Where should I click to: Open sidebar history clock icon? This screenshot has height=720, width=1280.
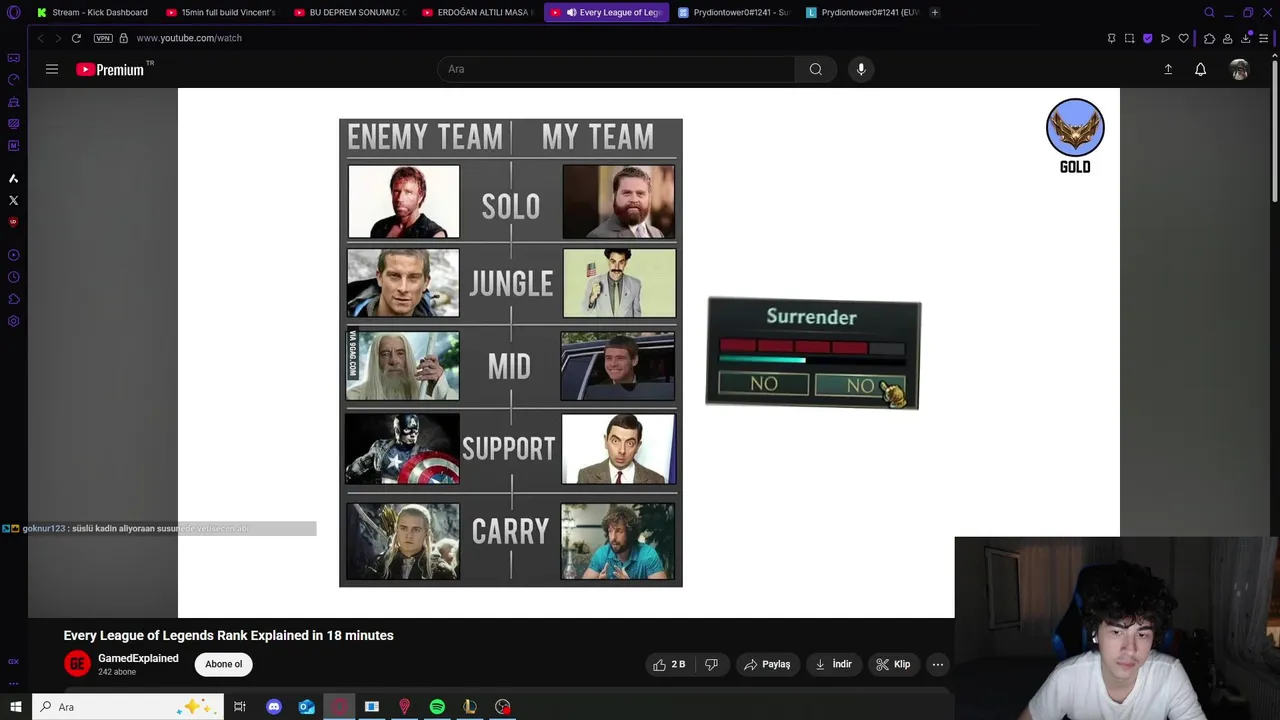point(13,277)
